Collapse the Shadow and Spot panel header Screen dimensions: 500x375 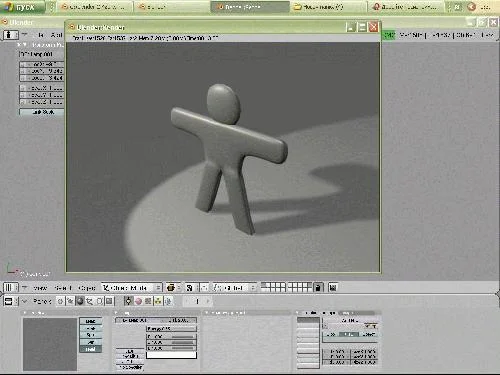pos(207,313)
